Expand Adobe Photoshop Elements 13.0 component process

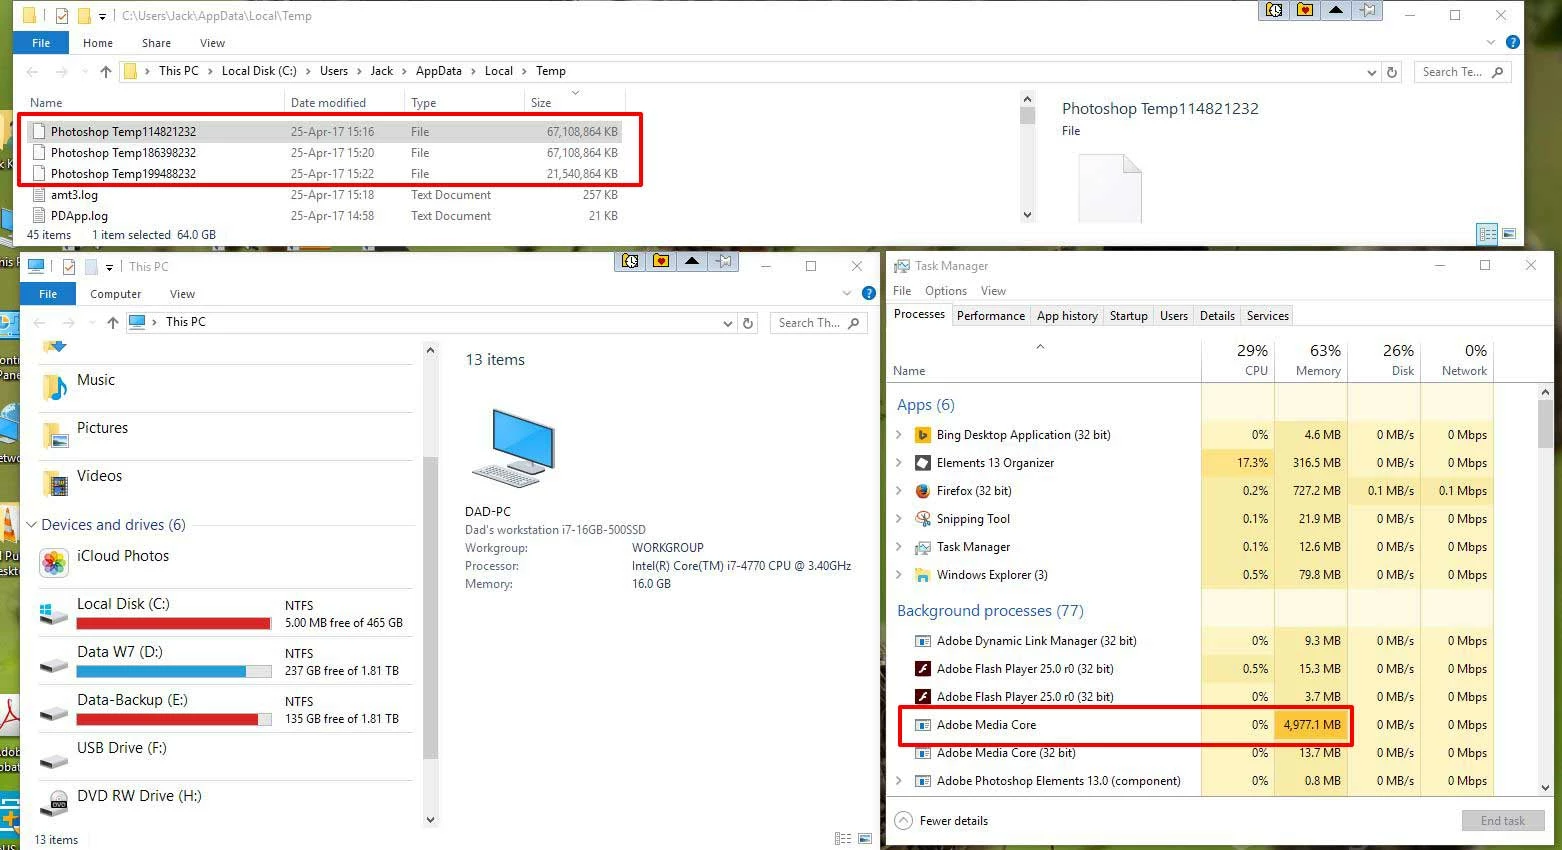click(x=899, y=781)
